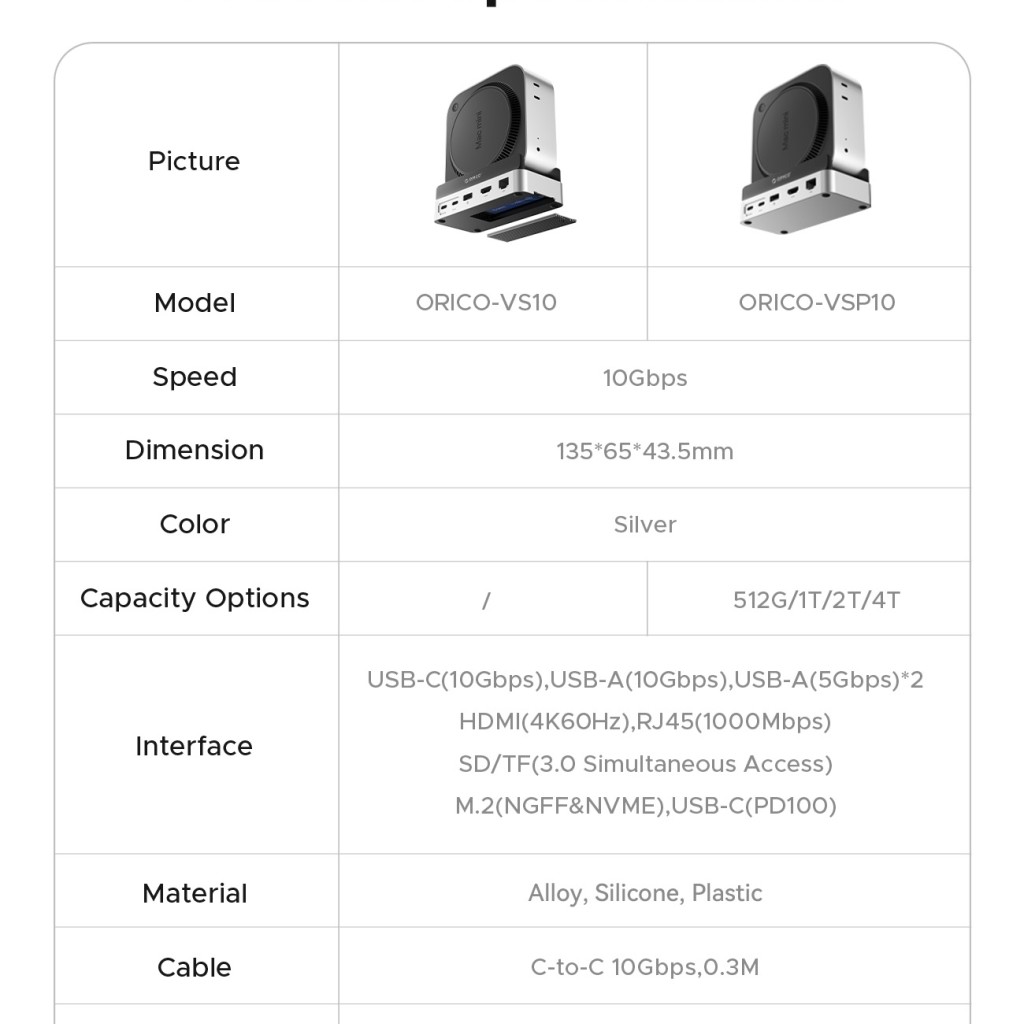Click the Model row label
1024x1024 pixels.
tap(195, 303)
